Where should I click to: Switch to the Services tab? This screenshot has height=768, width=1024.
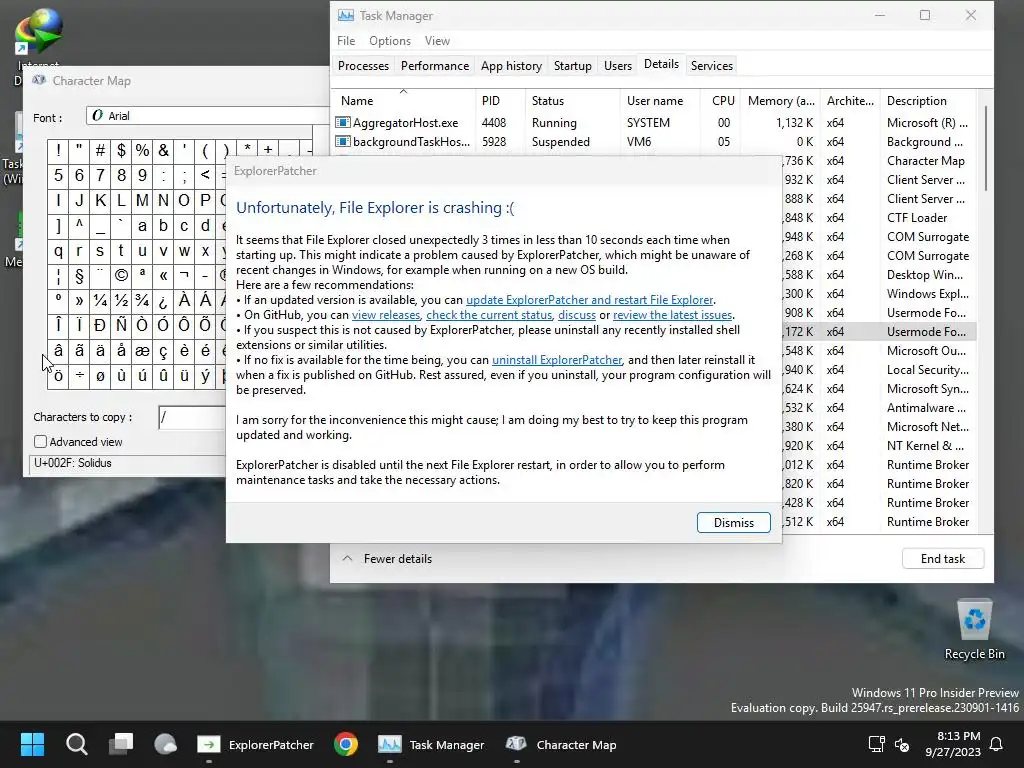(712, 65)
